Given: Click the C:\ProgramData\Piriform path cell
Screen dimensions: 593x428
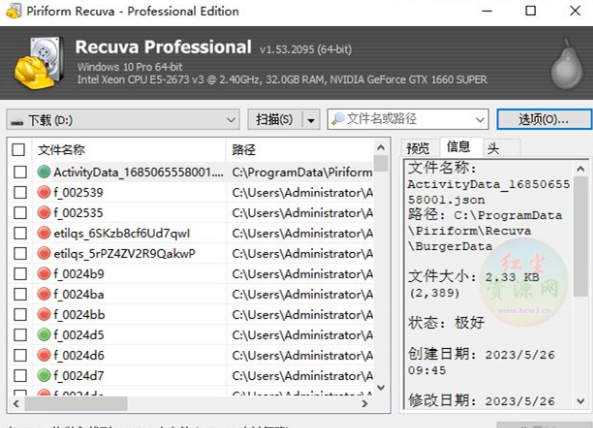Looking at the screenshot, I should [x=302, y=172].
